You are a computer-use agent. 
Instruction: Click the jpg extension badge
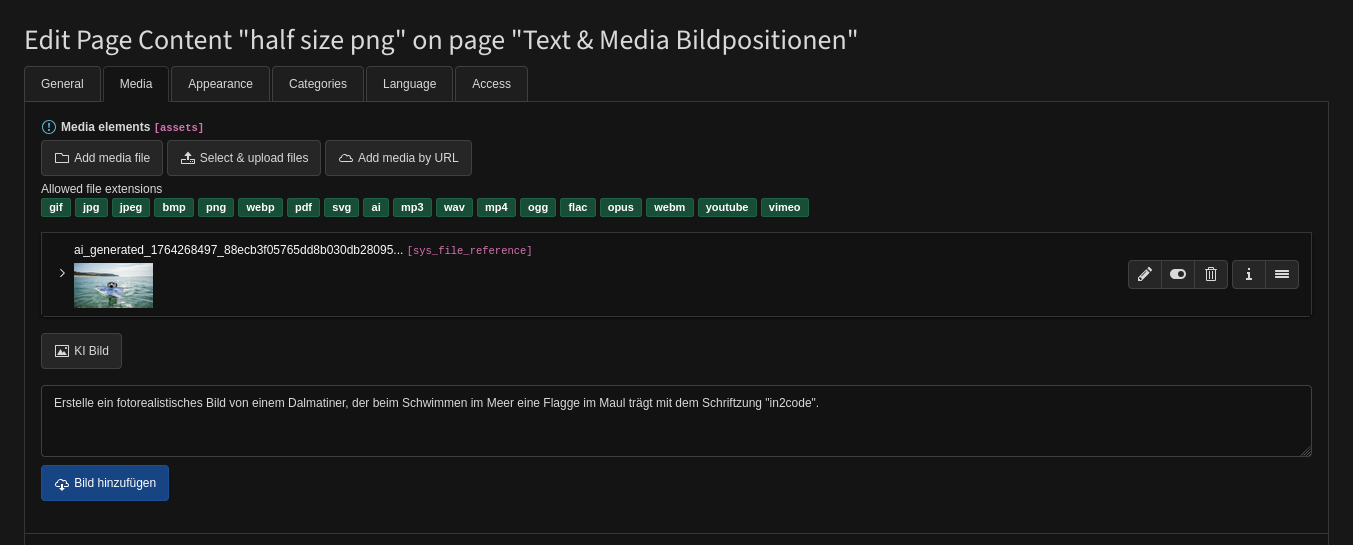tap(91, 208)
